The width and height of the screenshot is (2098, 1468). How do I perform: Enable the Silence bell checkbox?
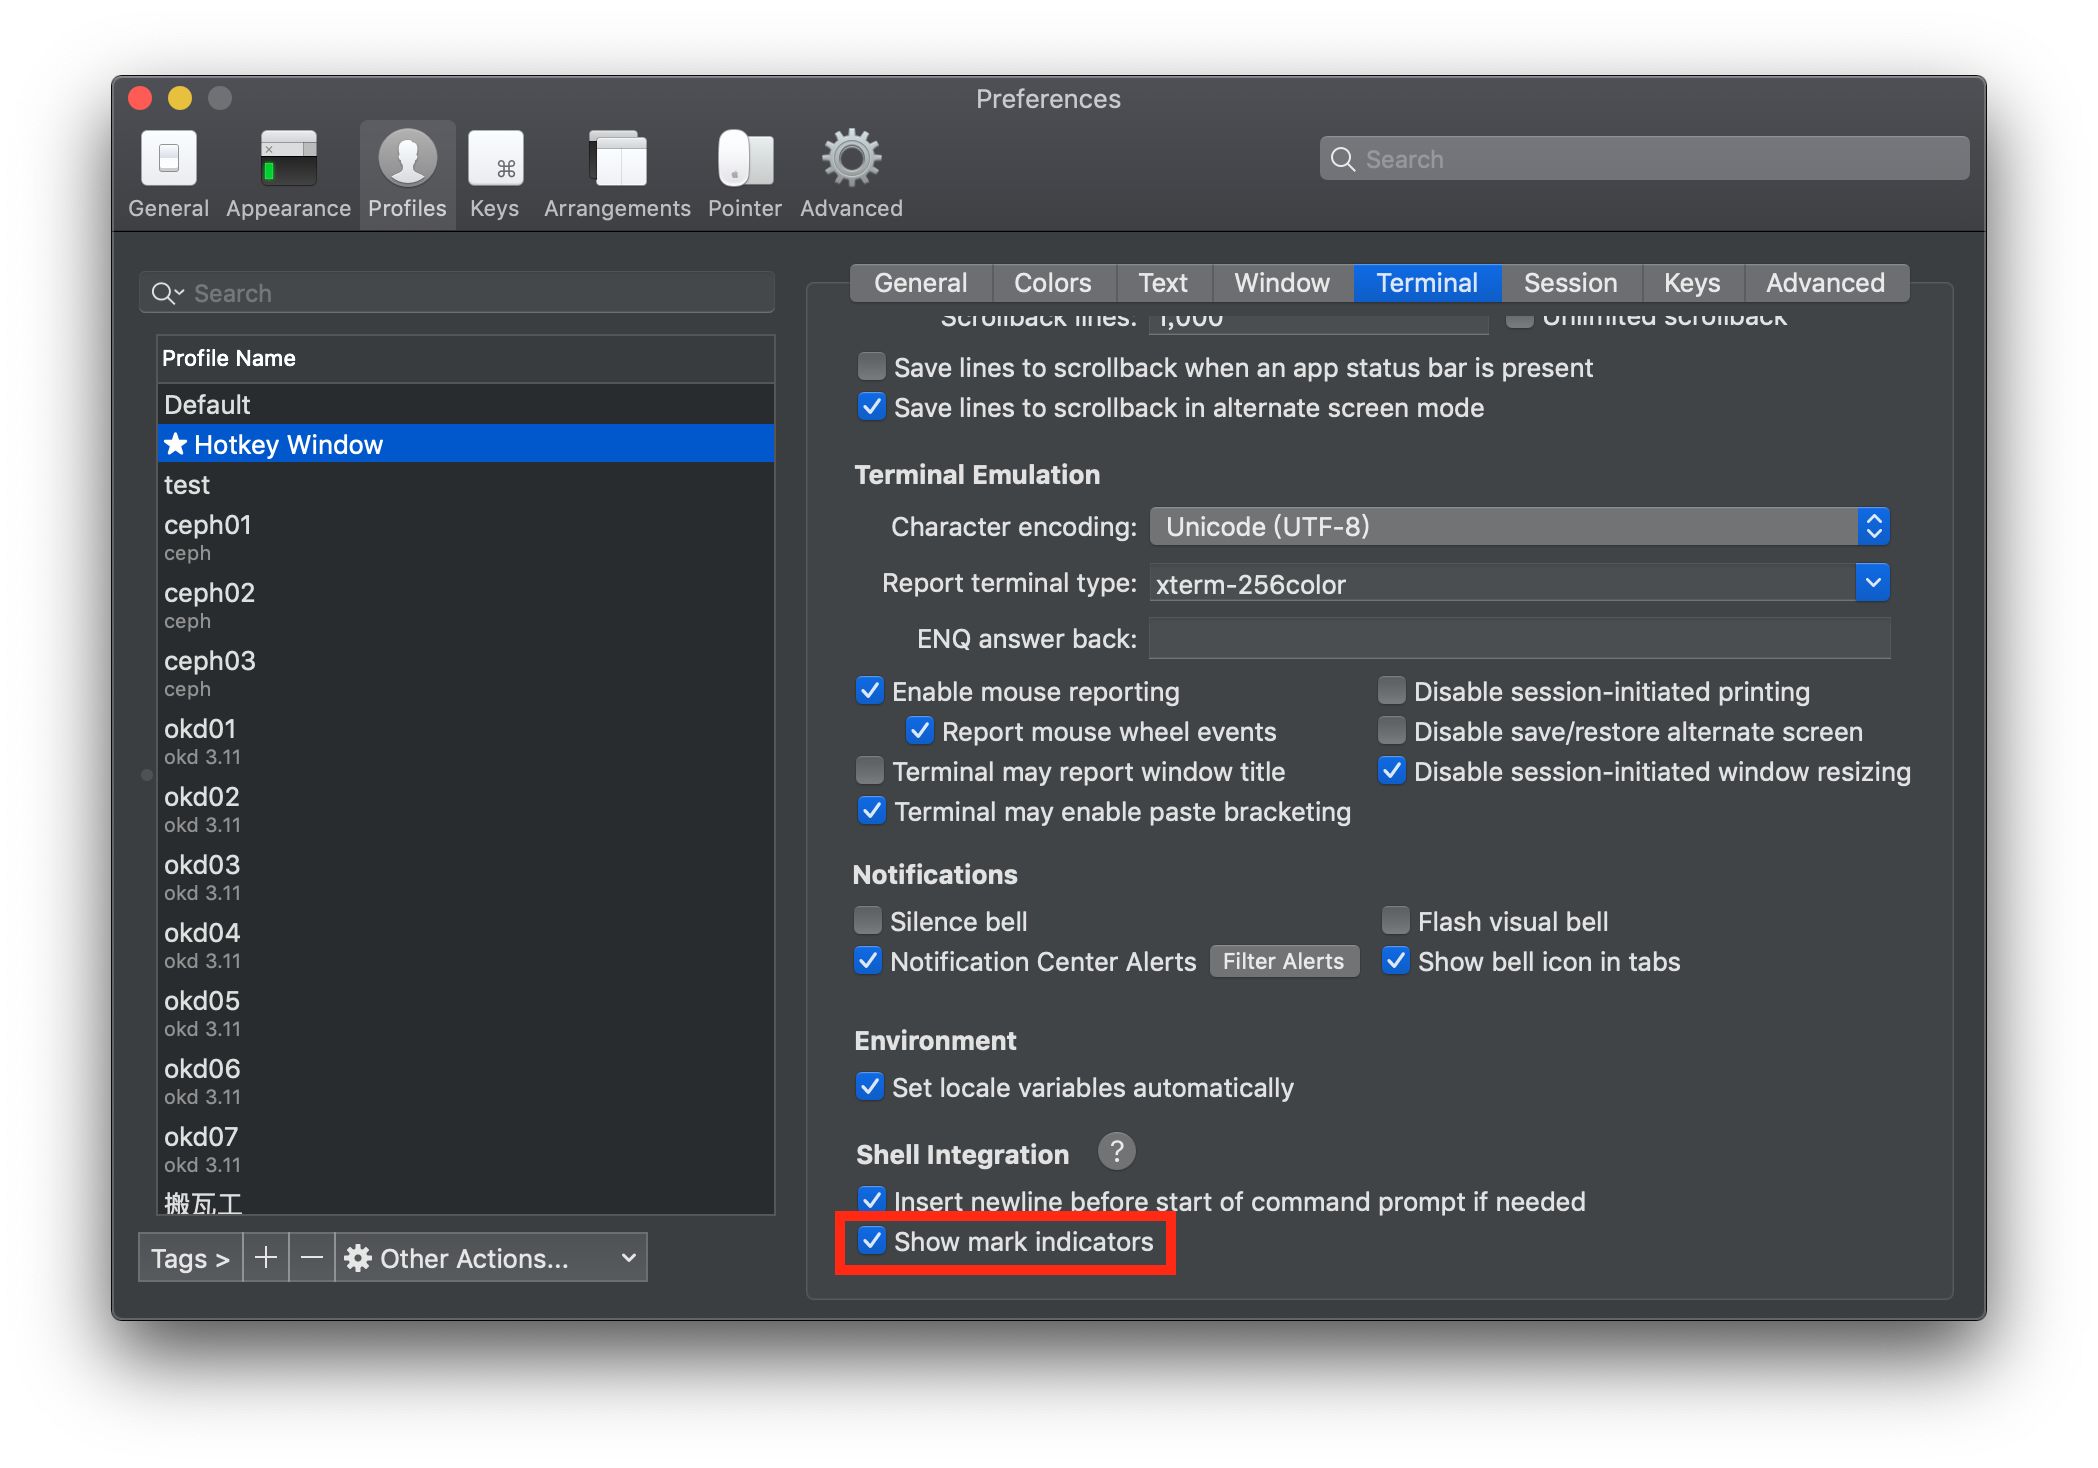868,920
